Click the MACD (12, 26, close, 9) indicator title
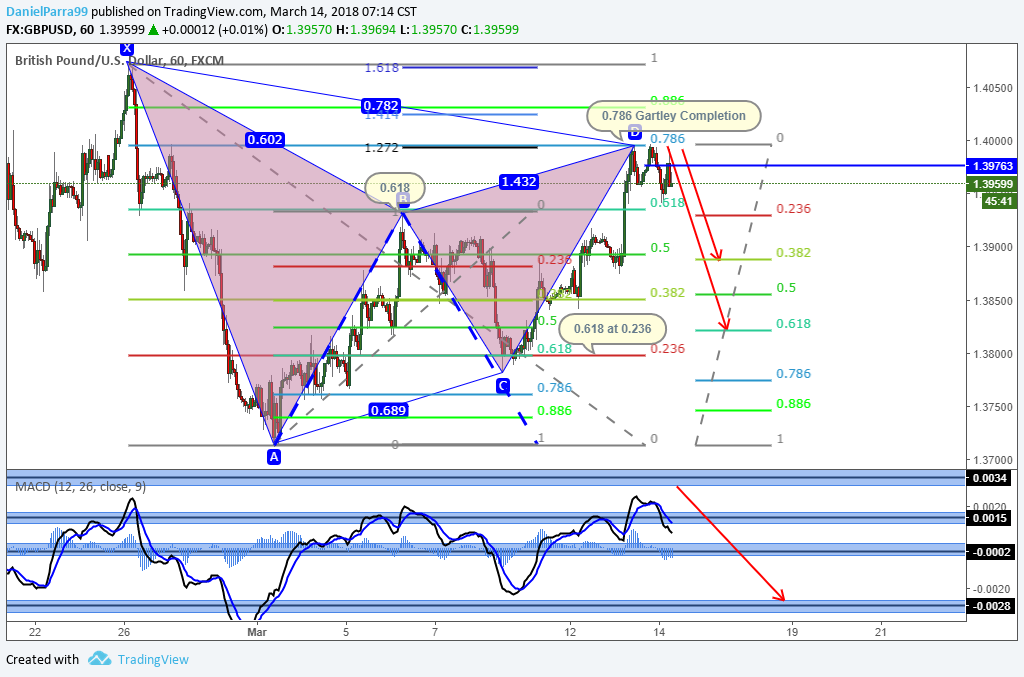The height and width of the screenshot is (677, 1024). click(x=80, y=486)
